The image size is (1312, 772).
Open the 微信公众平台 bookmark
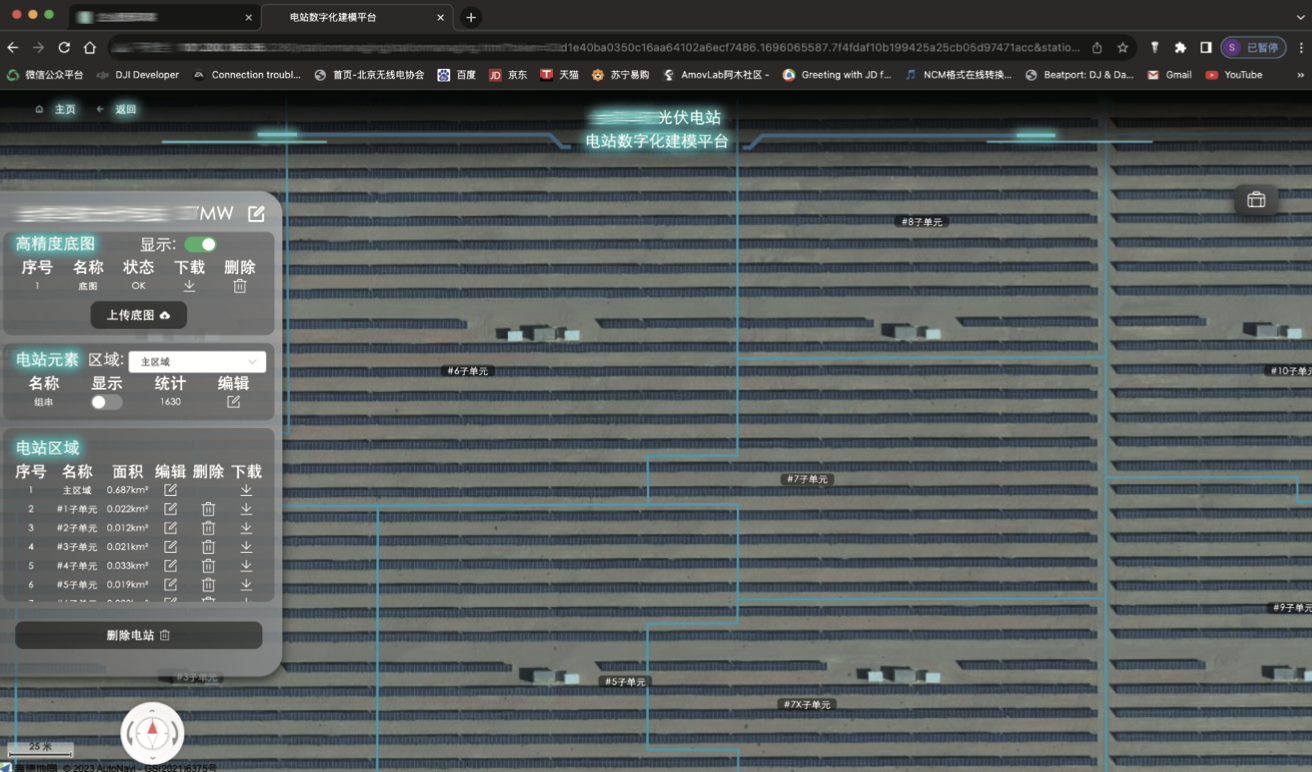click(45, 75)
